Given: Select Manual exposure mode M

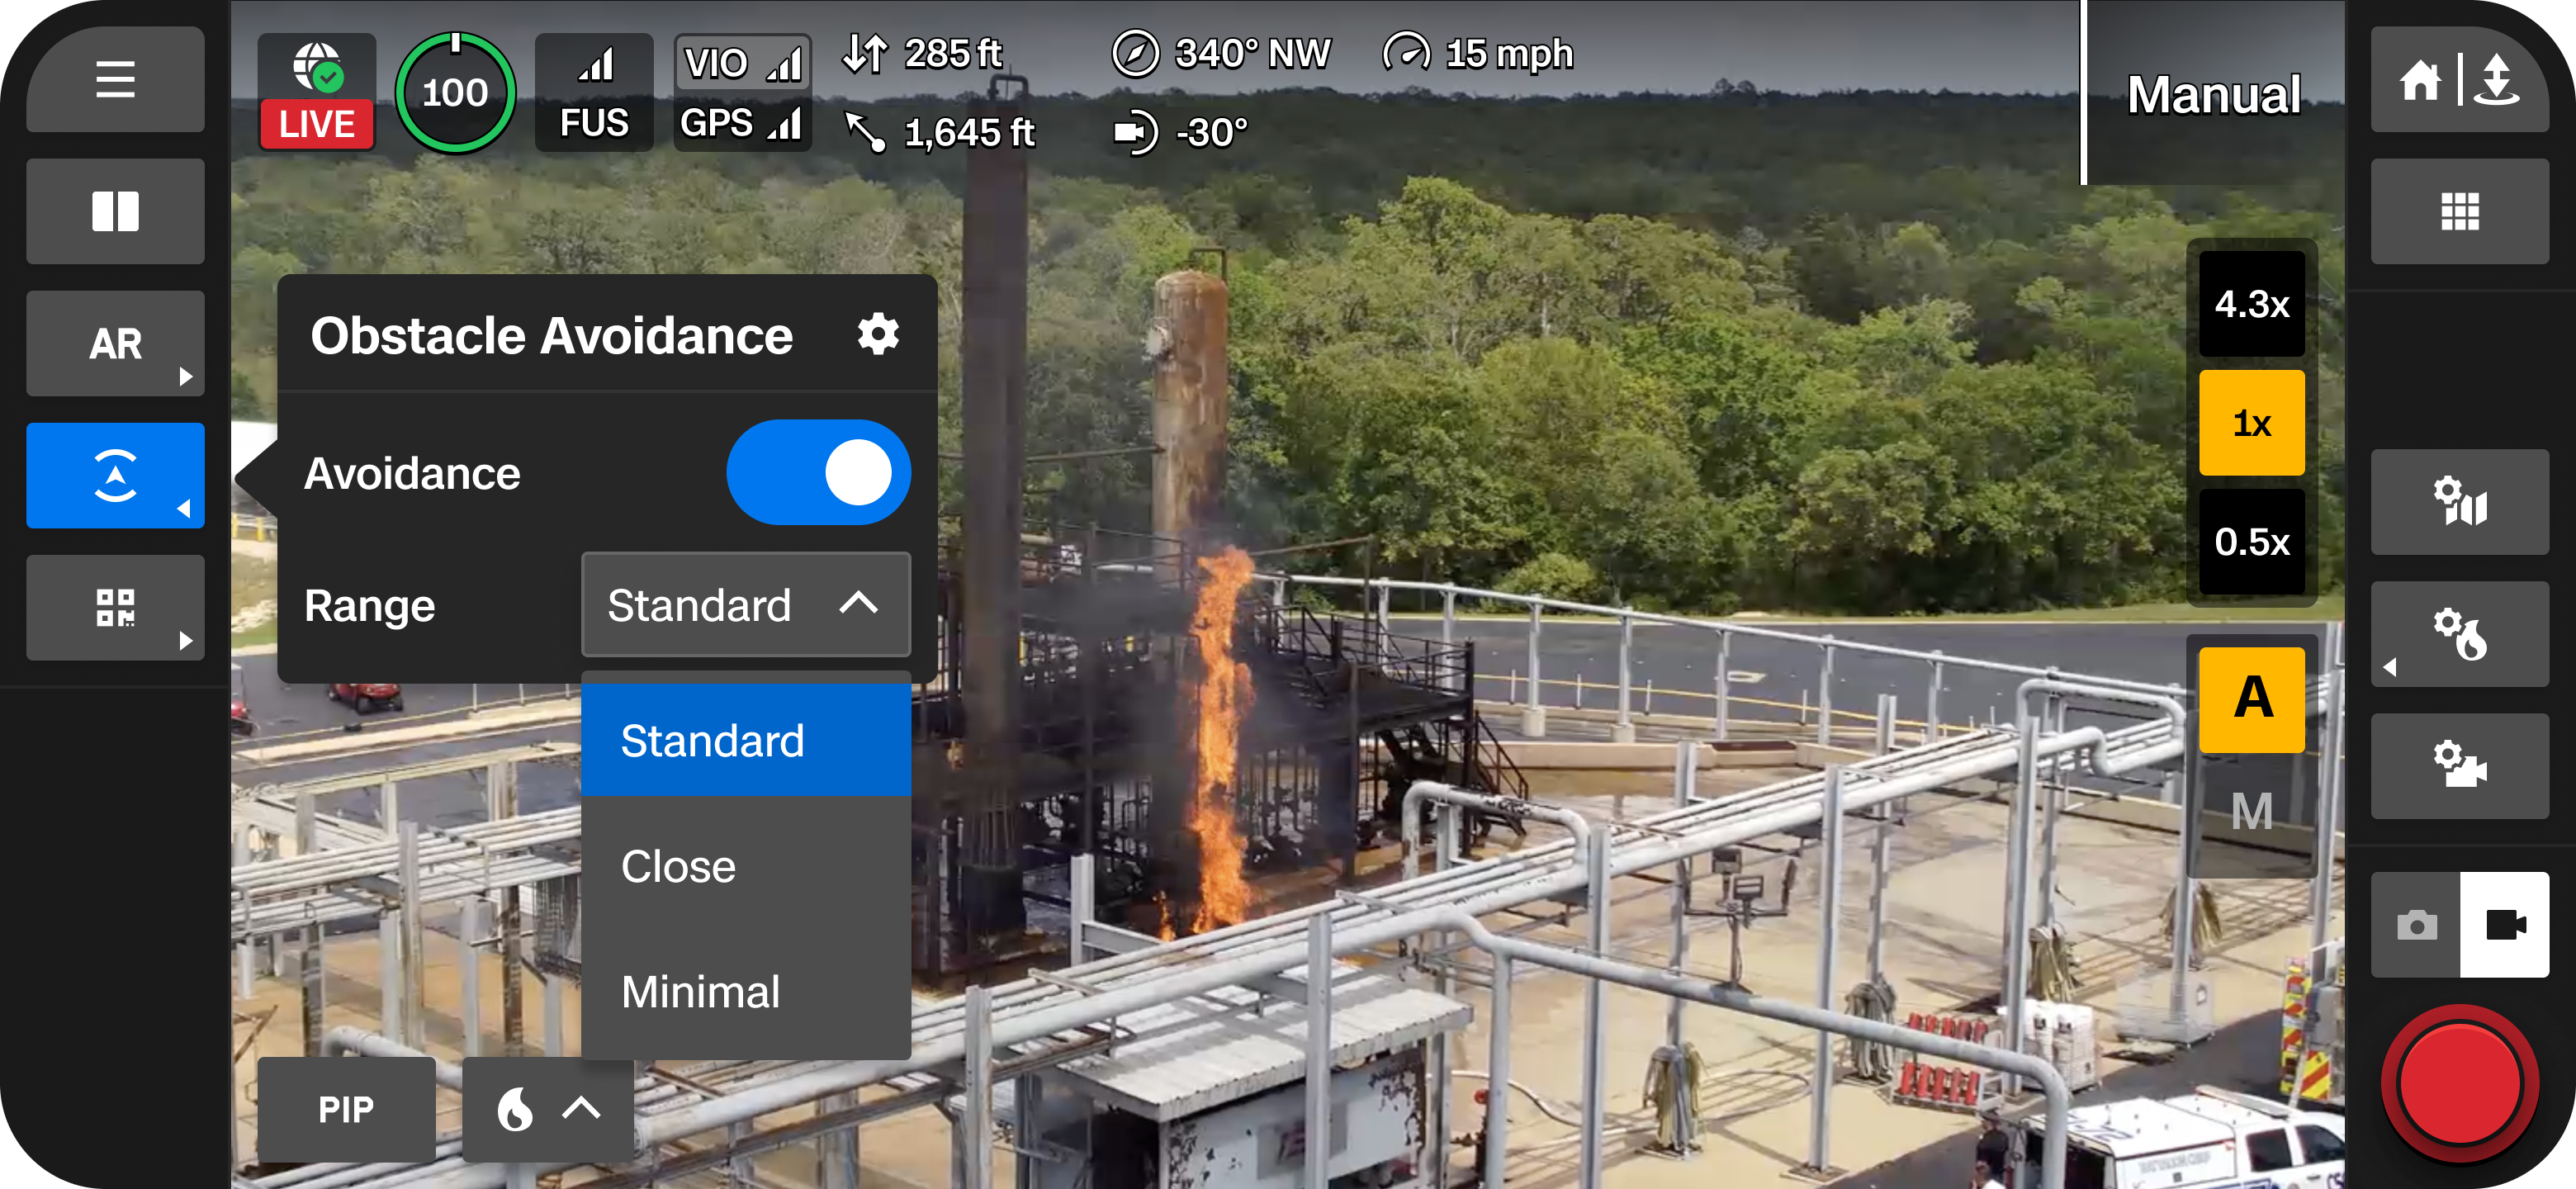Looking at the screenshot, I should [2252, 811].
